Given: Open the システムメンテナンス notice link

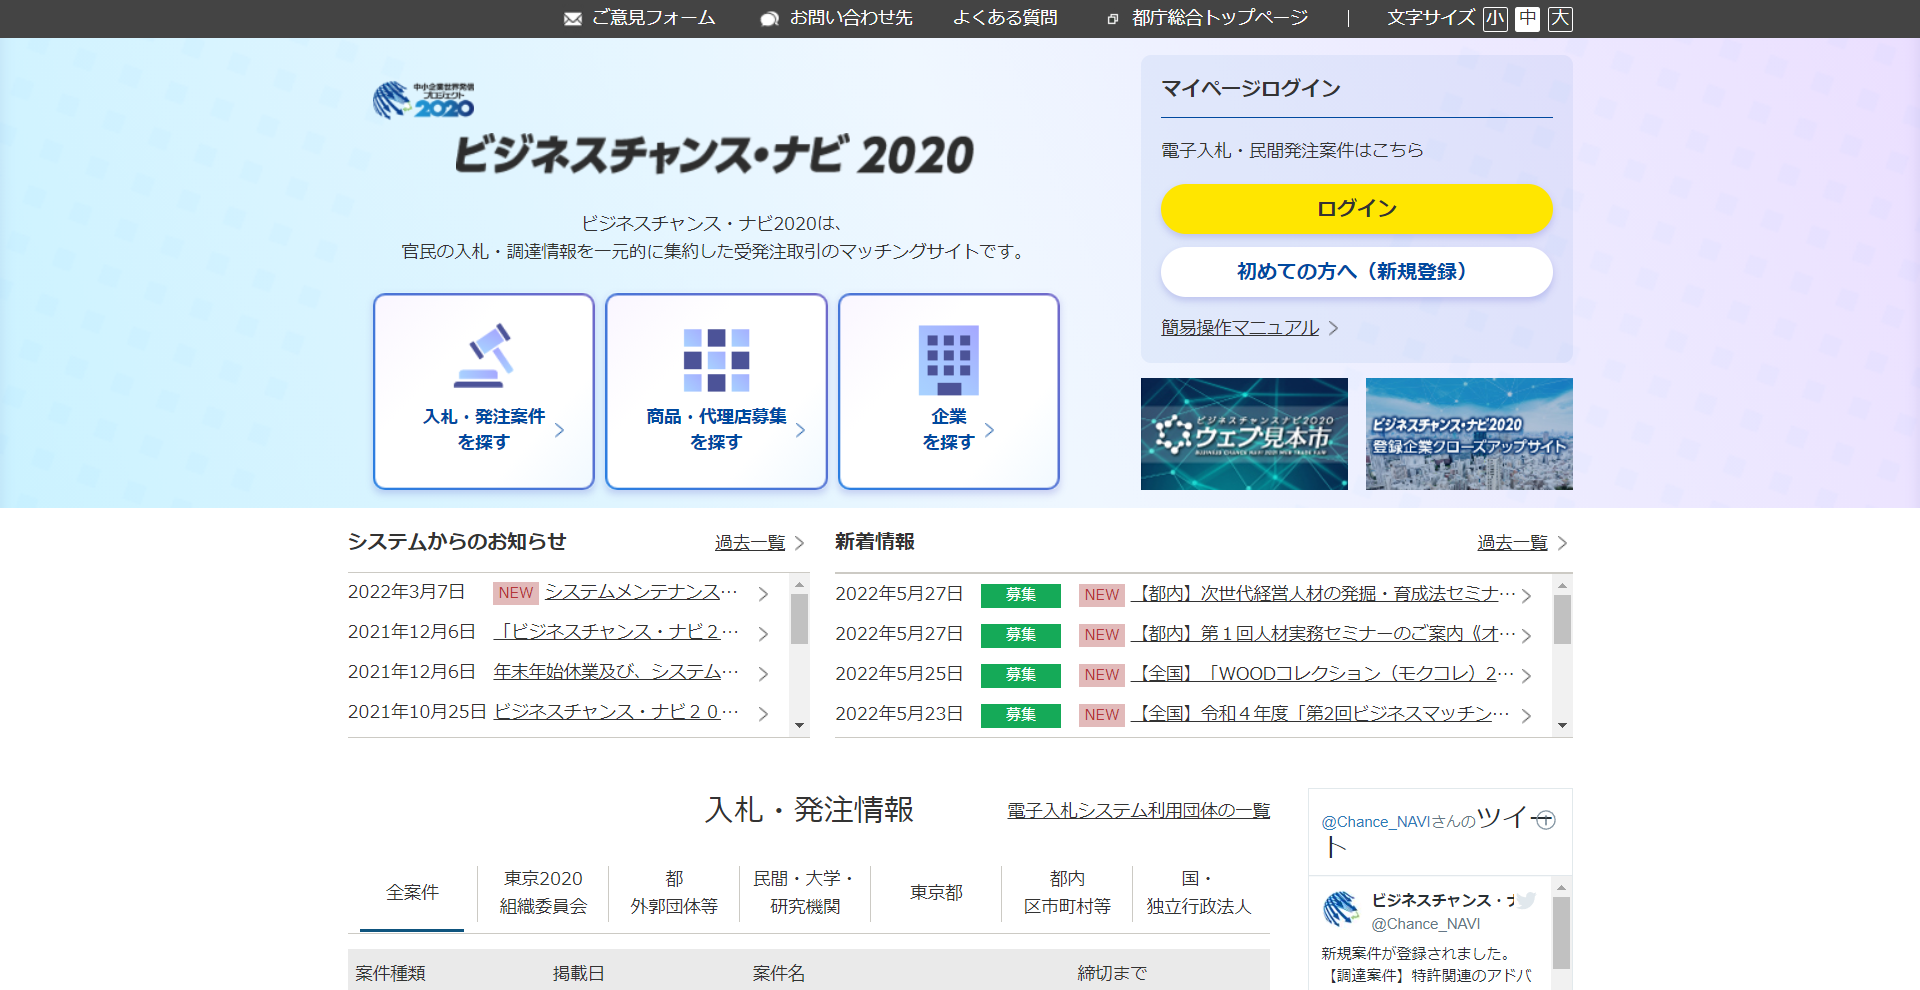Looking at the screenshot, I should coord(641,592).
